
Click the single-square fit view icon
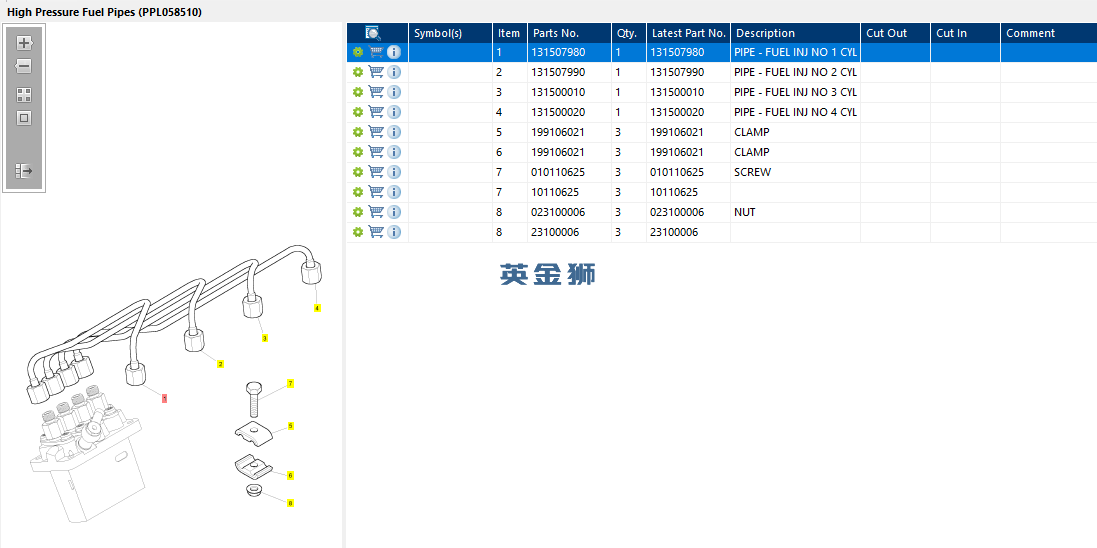(24, 118)
